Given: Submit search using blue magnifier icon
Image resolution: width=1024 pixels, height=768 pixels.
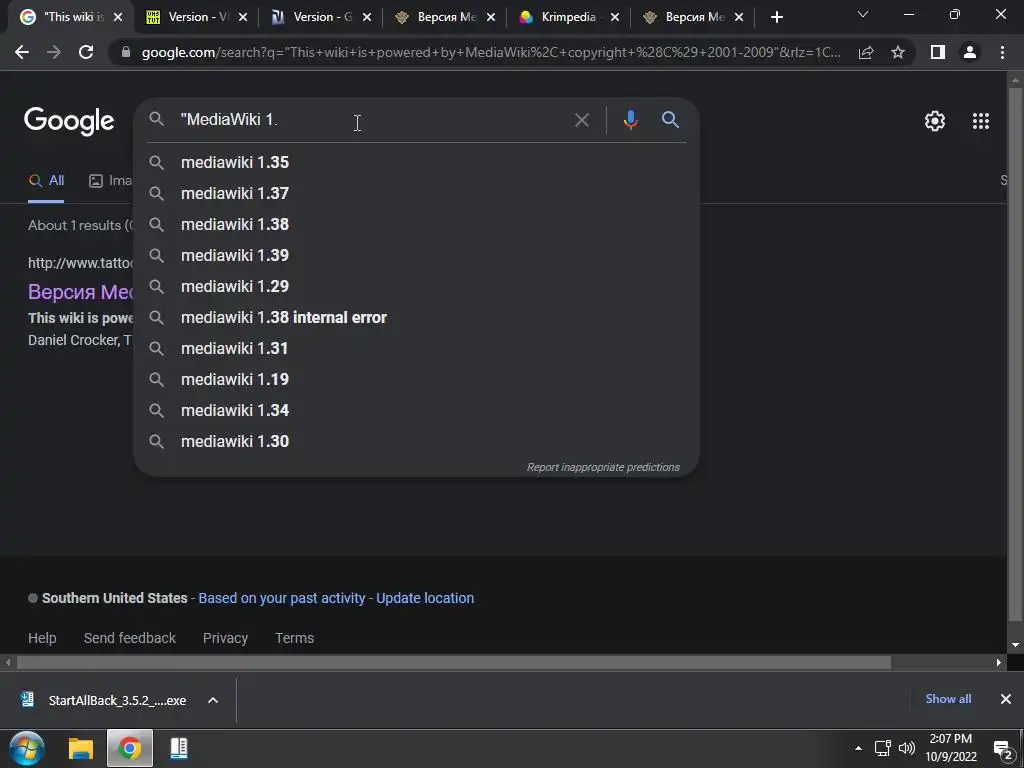Looking at the screenshot, I should tap(670, 120).
